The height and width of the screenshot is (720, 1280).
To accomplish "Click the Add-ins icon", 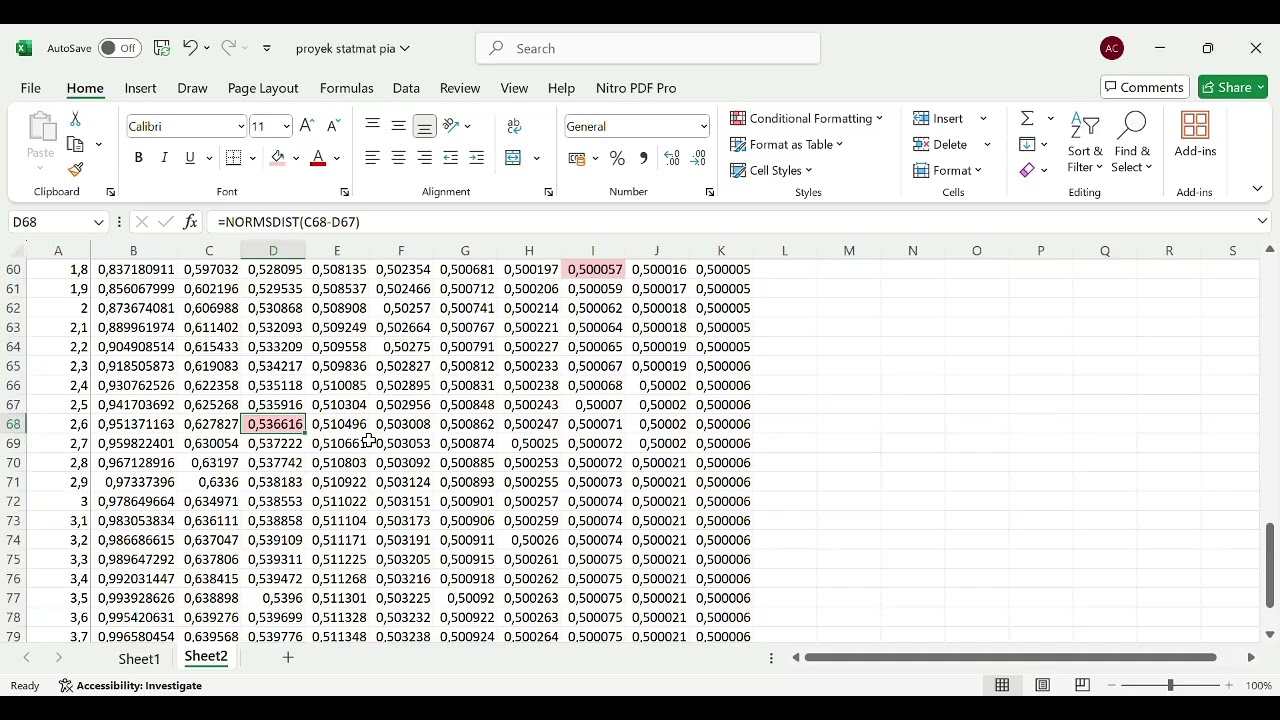I will (1195, 135).
